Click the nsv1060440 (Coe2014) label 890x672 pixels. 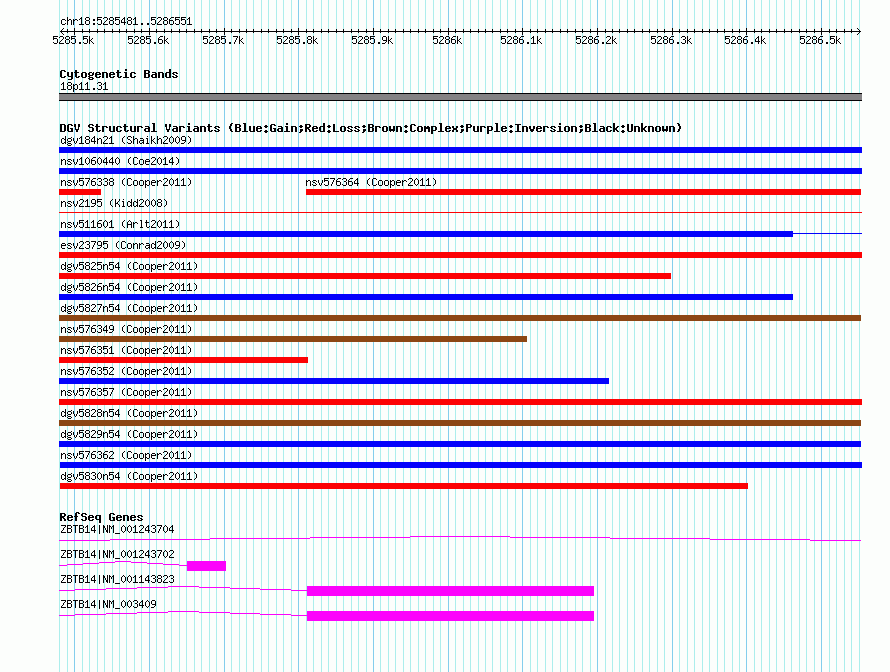[x=120, y=161]
